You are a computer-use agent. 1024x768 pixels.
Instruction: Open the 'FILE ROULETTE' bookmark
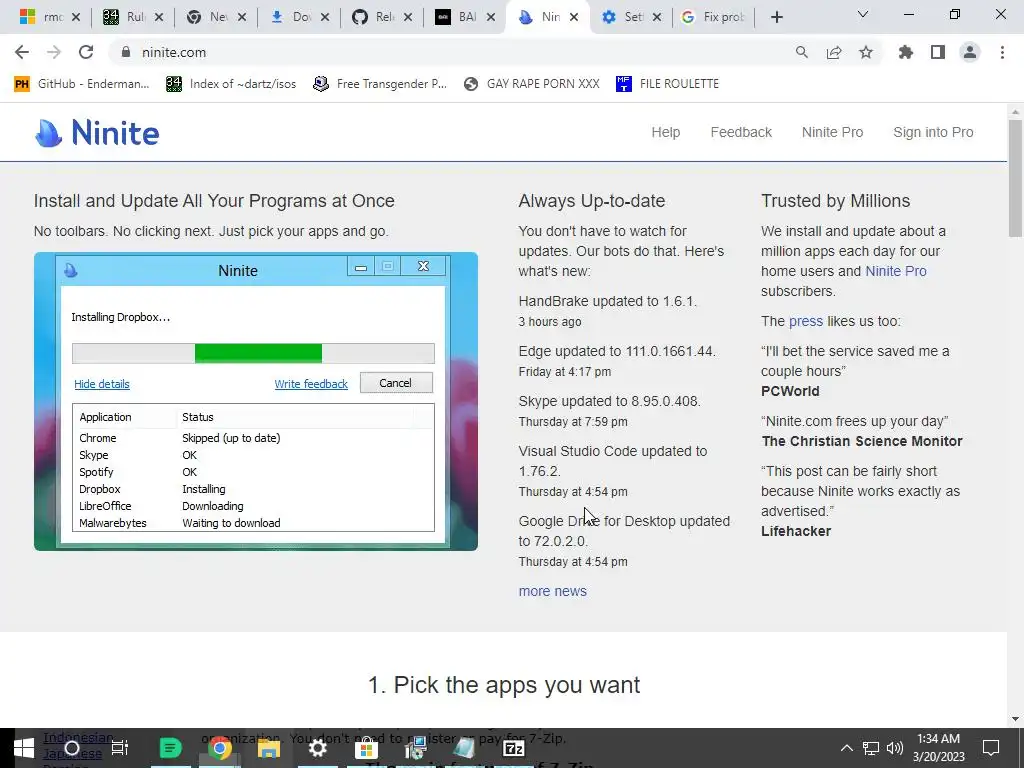click(x=667, y=84)
